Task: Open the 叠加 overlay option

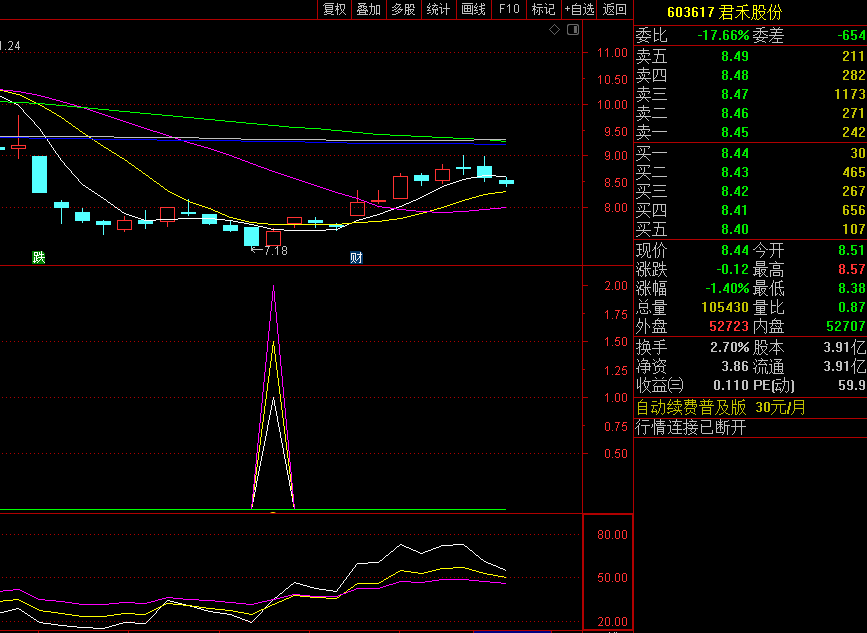Action: (369, 9)
